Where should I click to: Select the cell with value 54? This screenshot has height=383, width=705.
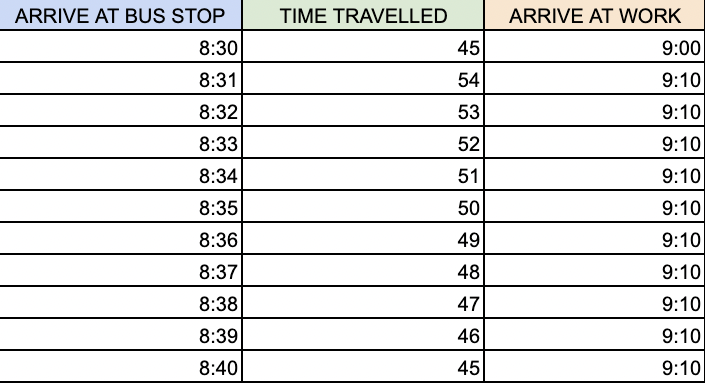[x=363, y=79]
